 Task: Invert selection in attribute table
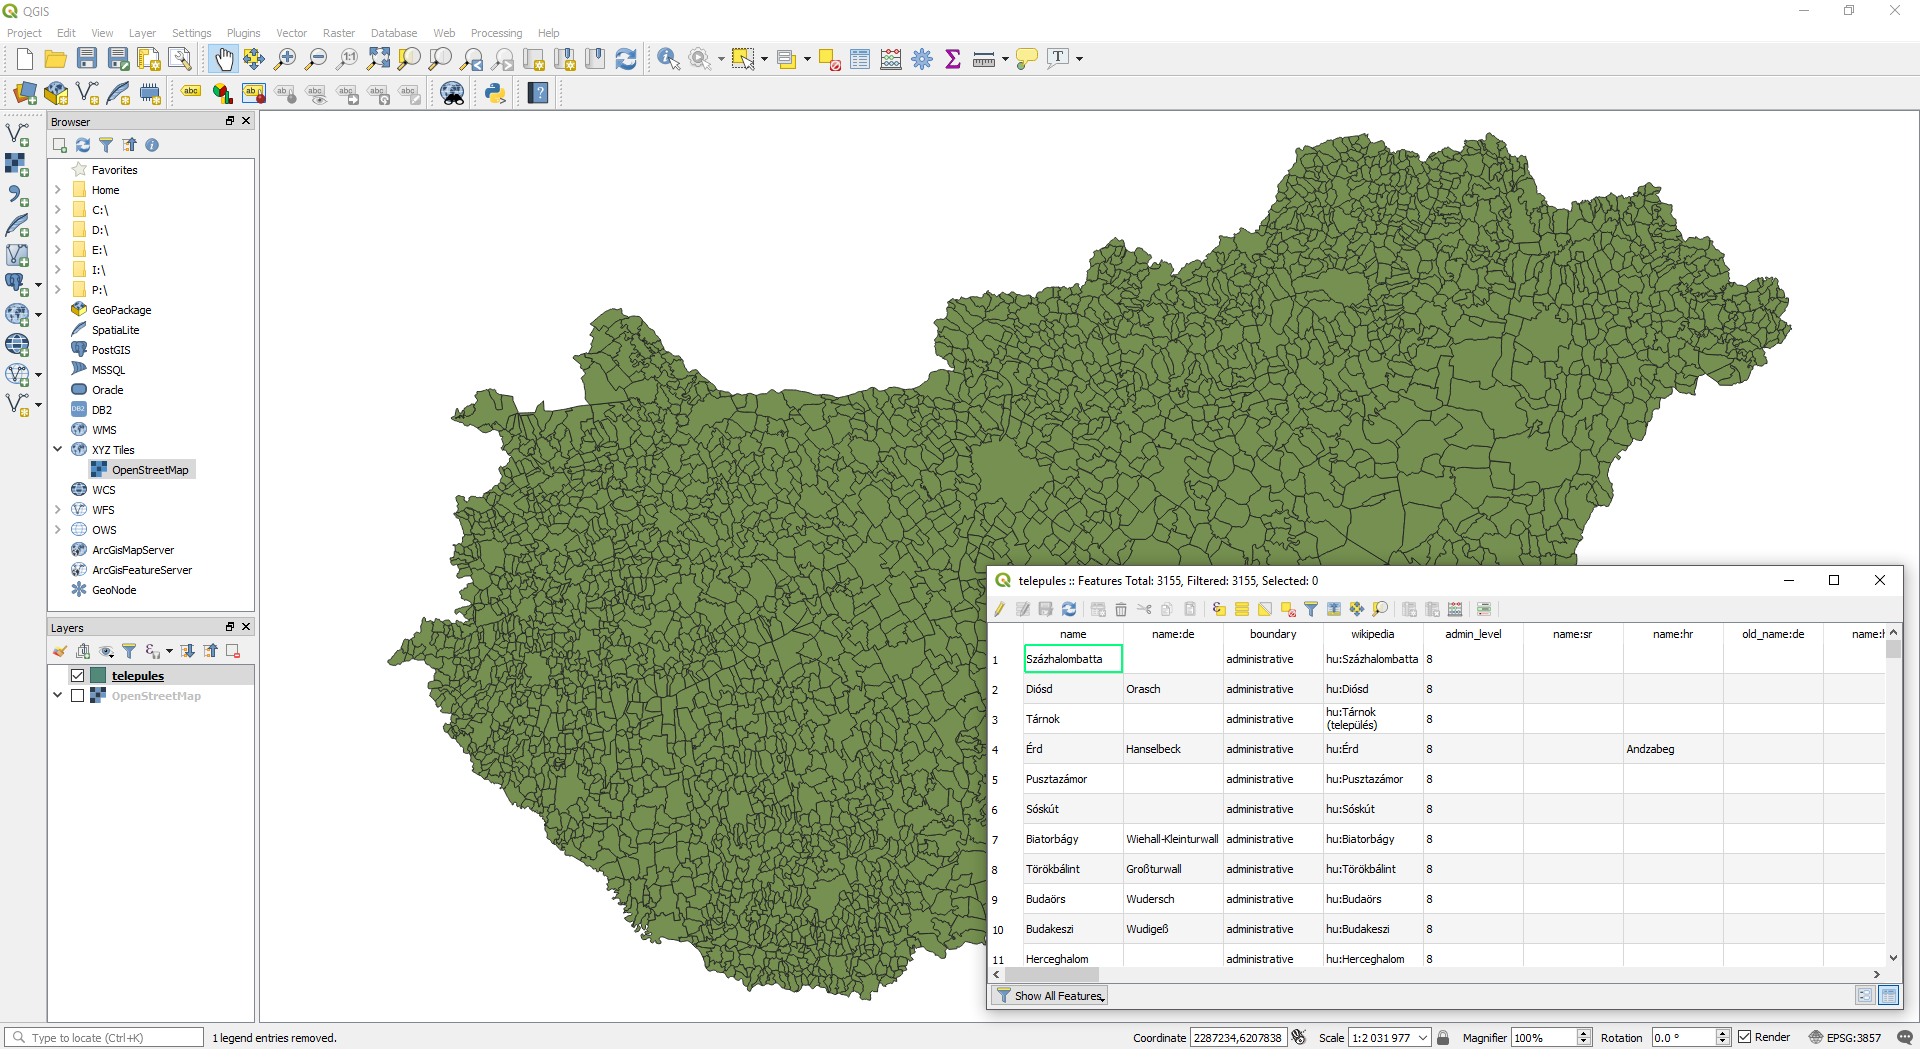[1264, 609]
